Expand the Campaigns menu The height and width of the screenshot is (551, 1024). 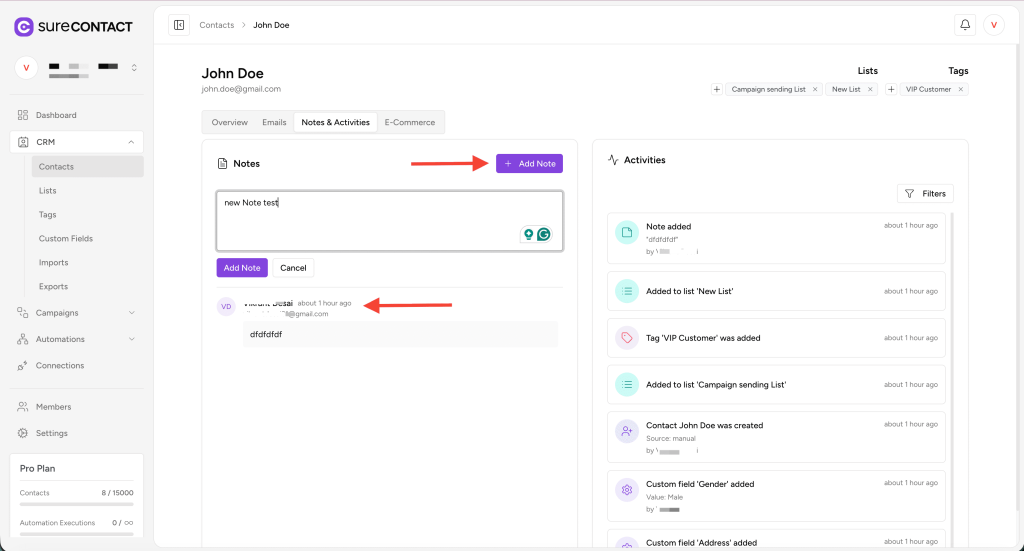(131, 313)
